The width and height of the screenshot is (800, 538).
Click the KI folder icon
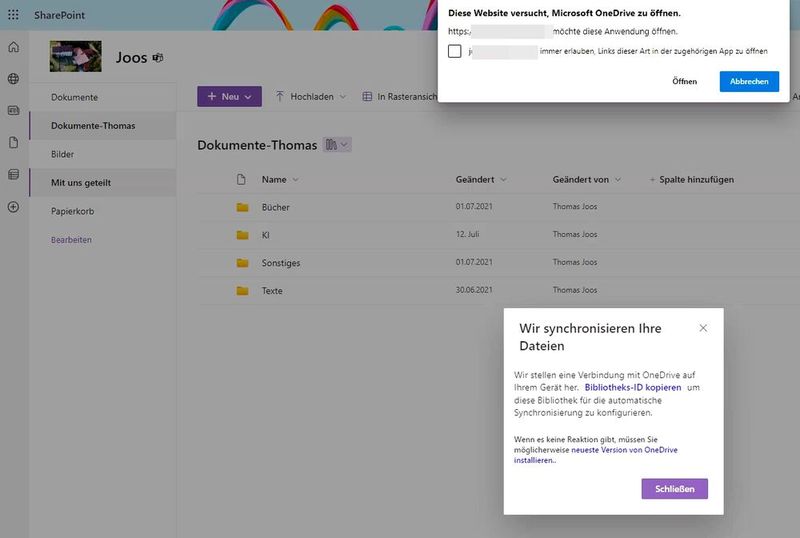[242, 235]
